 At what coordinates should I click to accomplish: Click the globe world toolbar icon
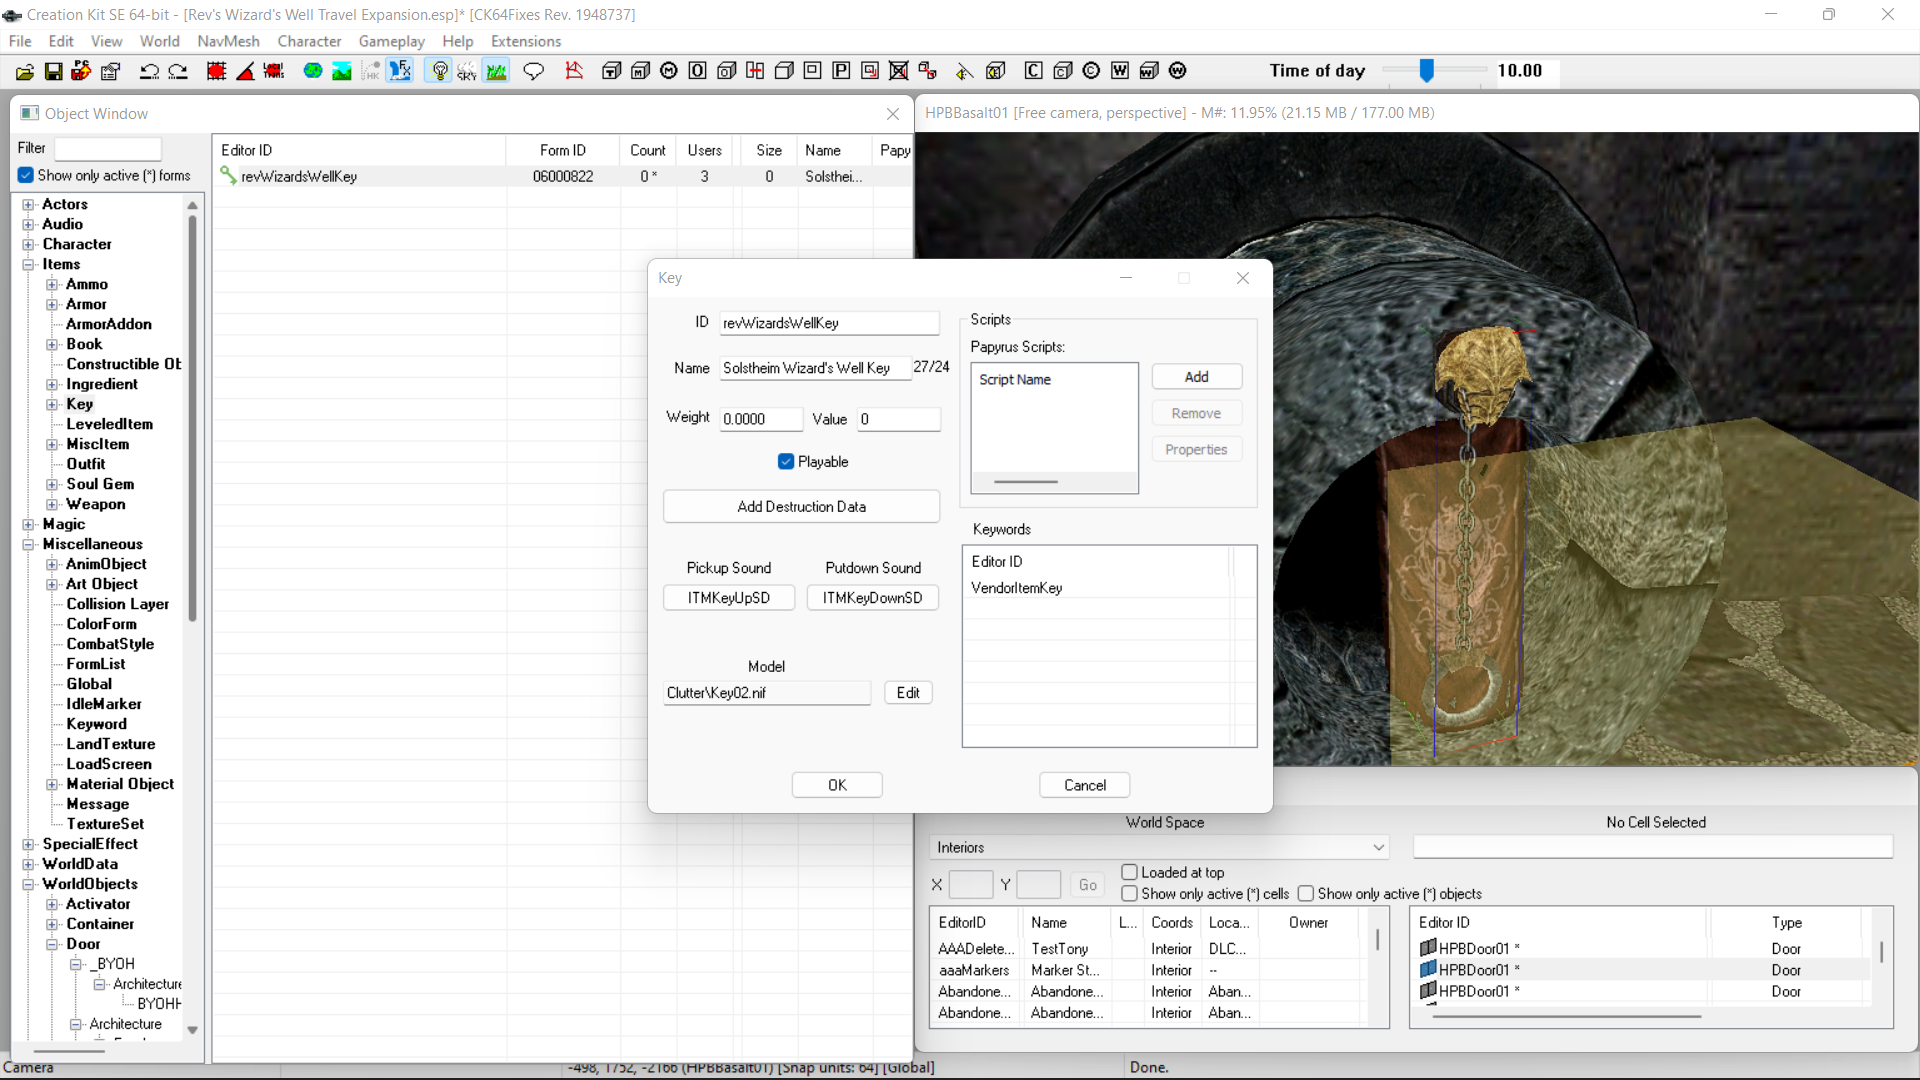pyautogui.click(x=313, y=71)
